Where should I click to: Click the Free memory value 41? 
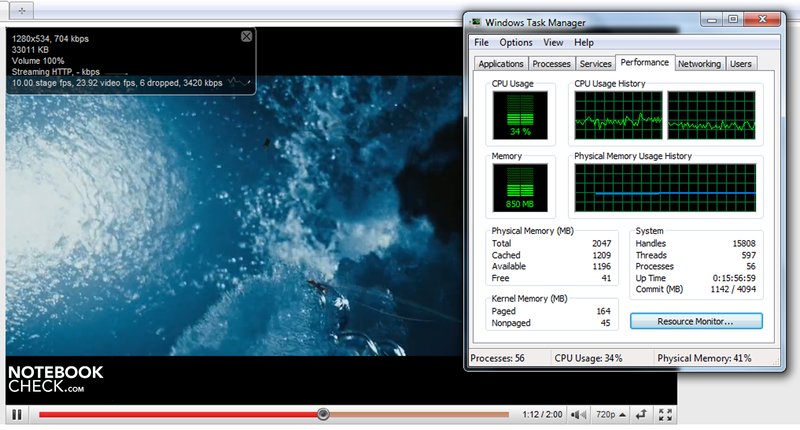point(606,278)
